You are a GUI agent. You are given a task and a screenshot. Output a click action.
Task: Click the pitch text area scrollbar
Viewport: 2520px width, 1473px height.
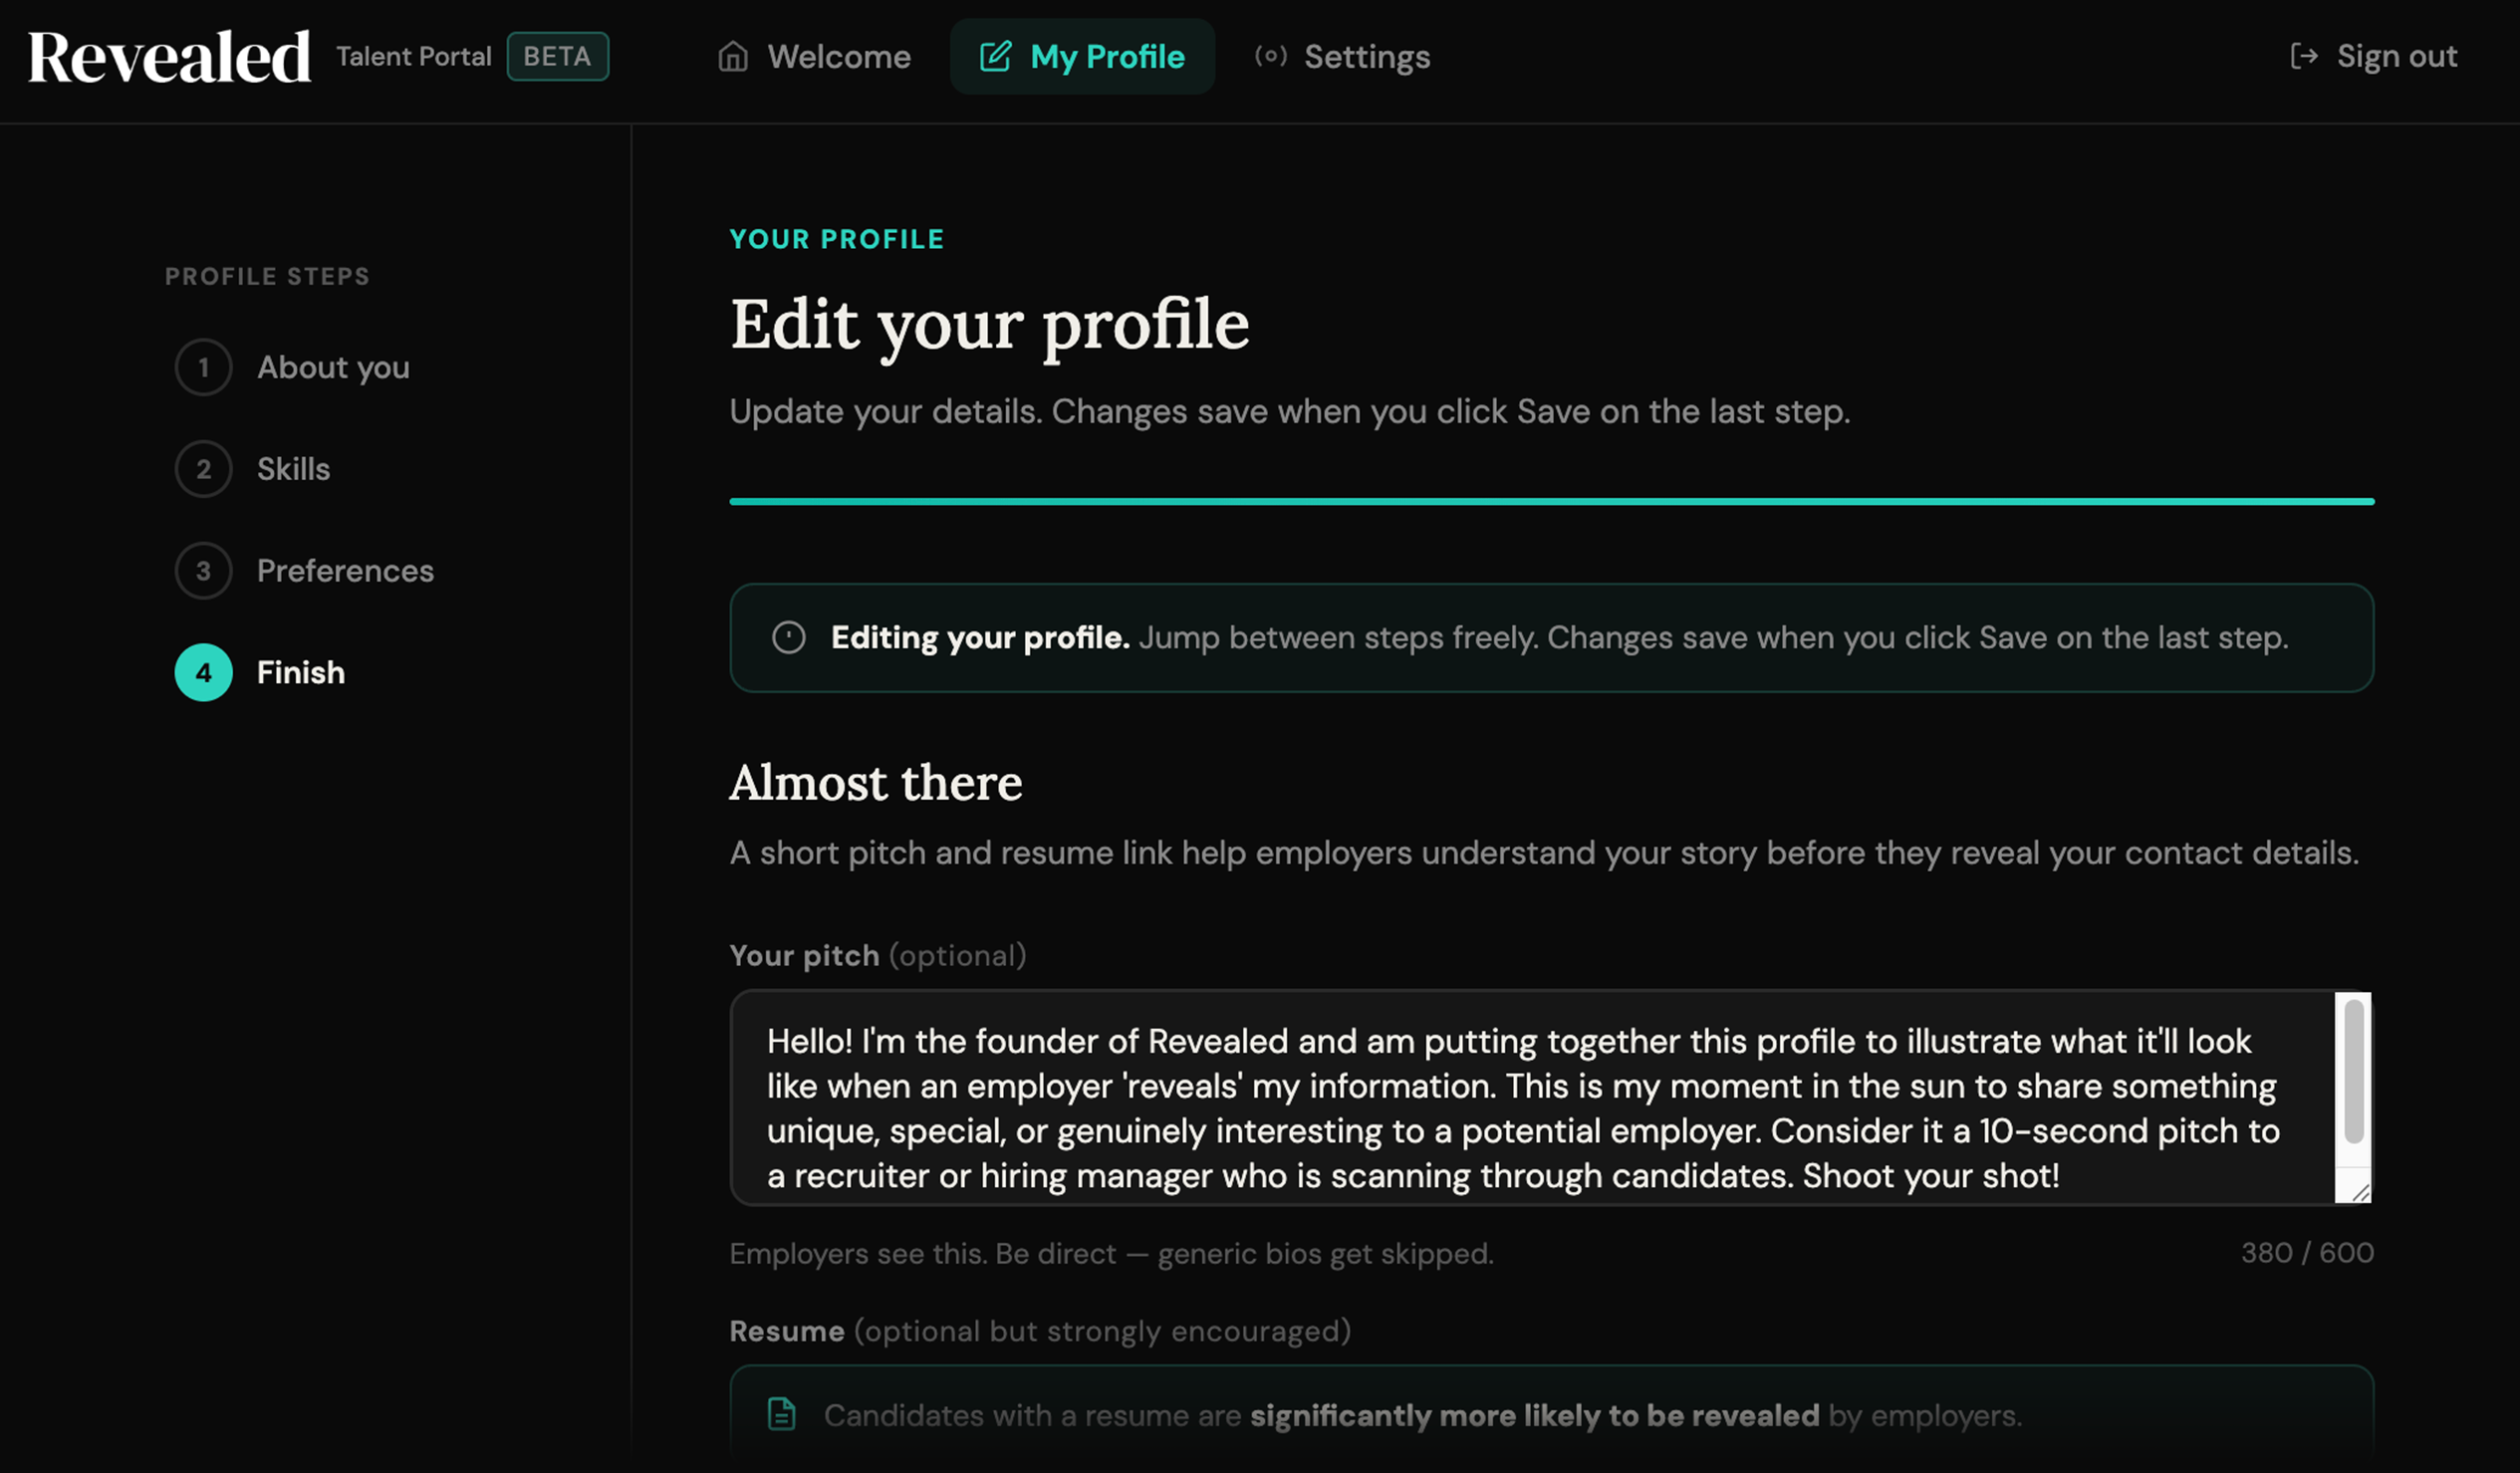point(2354,1070)
